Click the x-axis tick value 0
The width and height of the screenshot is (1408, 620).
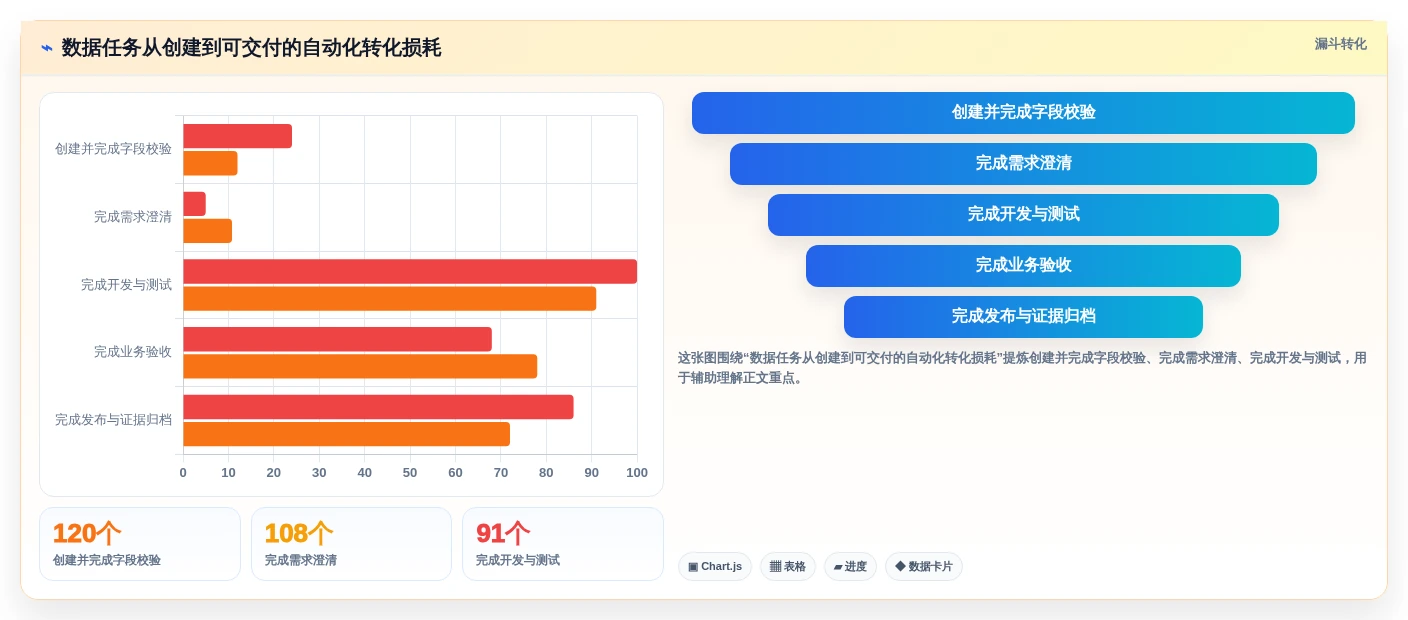pos(183,473)
